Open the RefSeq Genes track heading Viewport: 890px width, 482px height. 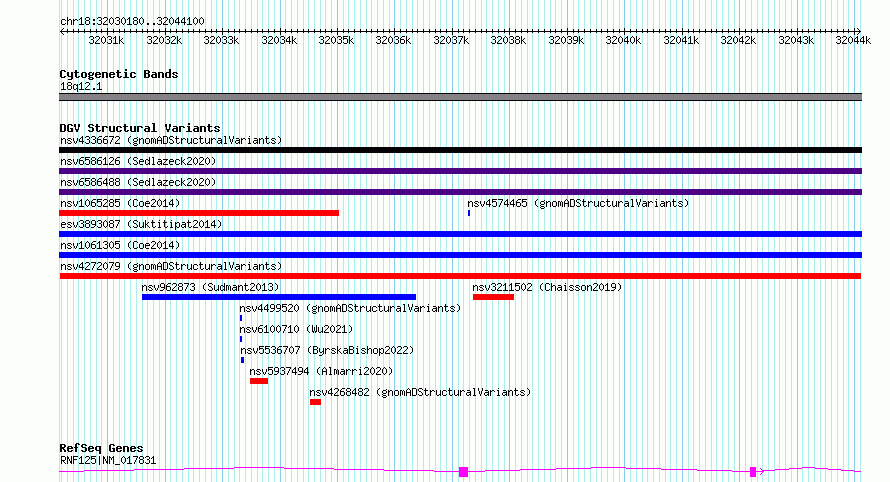point(101,448)
